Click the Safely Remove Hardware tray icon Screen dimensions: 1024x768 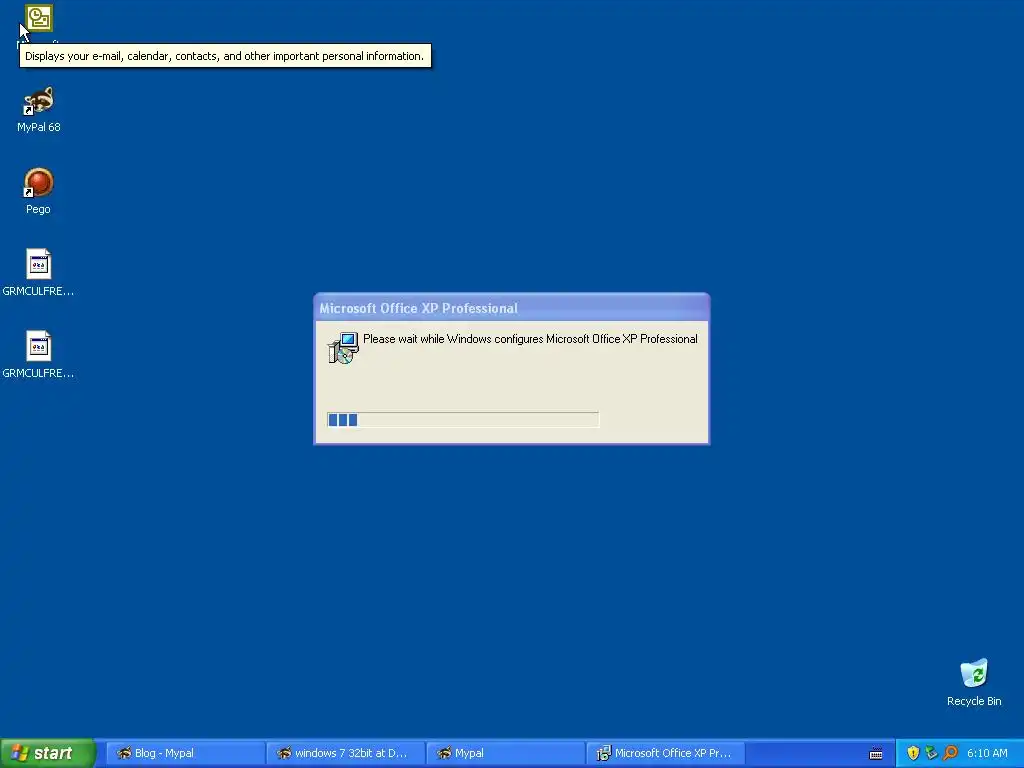click(931, 753)
